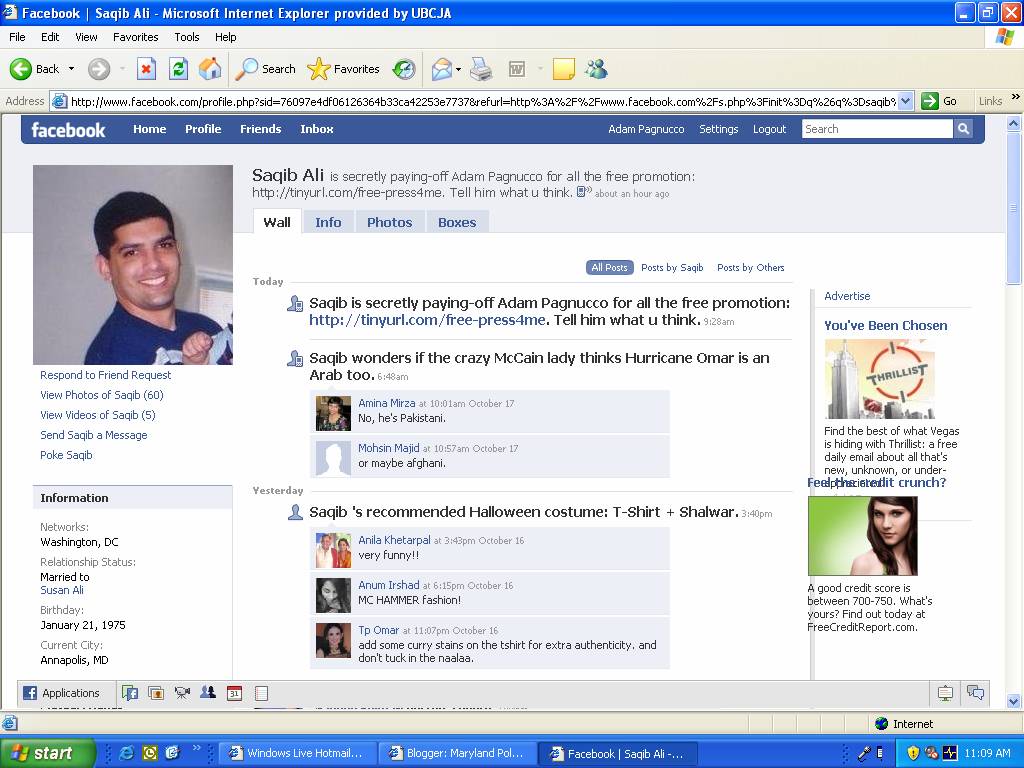This screenshot has height=768, width=1024.
Task: Open Susan Ali's profile link
Action: click(62, 590)
